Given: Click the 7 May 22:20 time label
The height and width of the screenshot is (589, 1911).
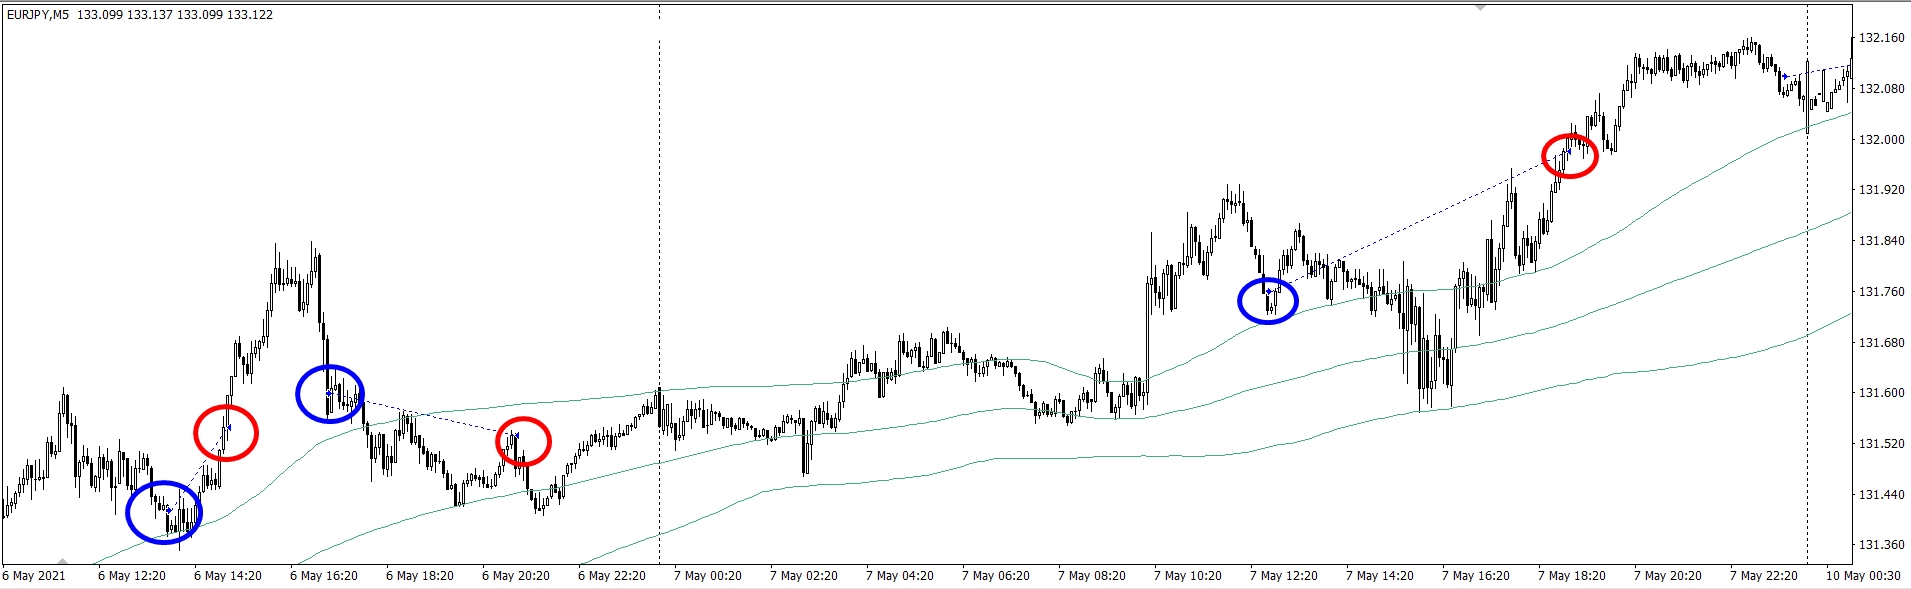Looking at the screenshot, I should click(x=1764, y=576).
